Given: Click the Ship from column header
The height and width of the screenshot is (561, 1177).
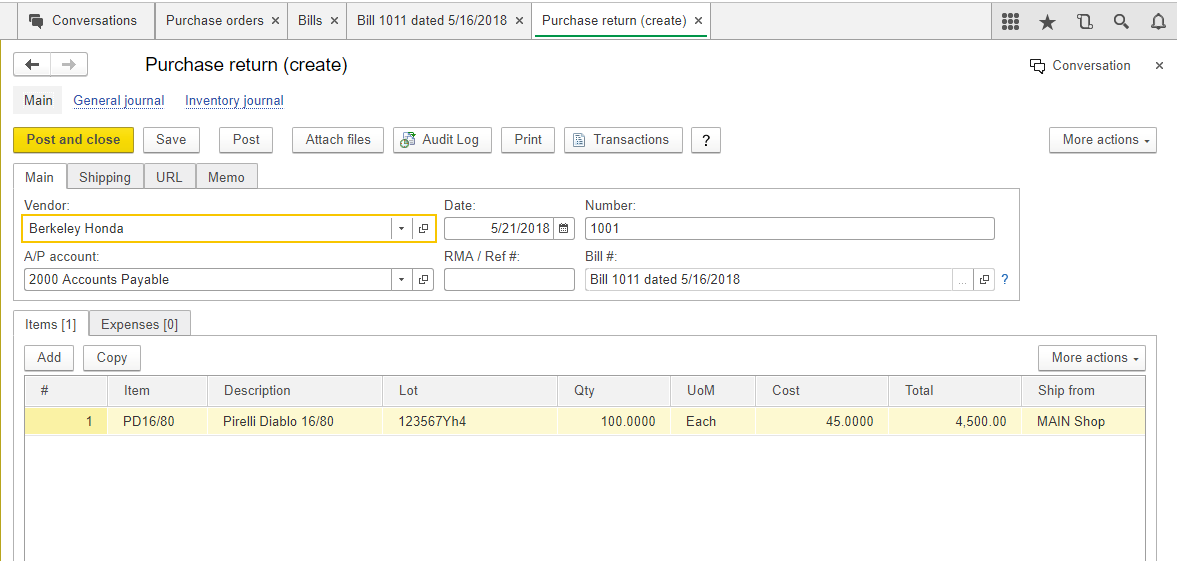Looking at the screenshot, I should pyautogui.click(x=1083, y=391).
